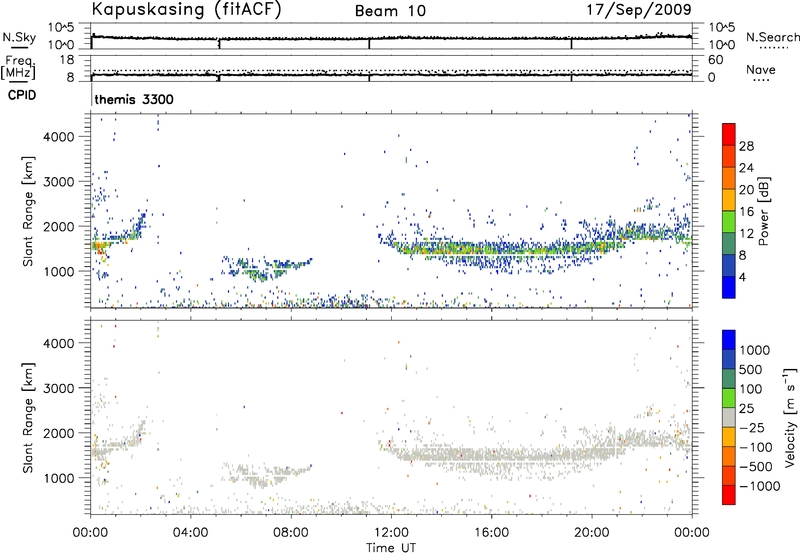Select the Slant Range [km] label of velocity panel
The height and width of the screenshot is (554, 800).
coord(28,417)
